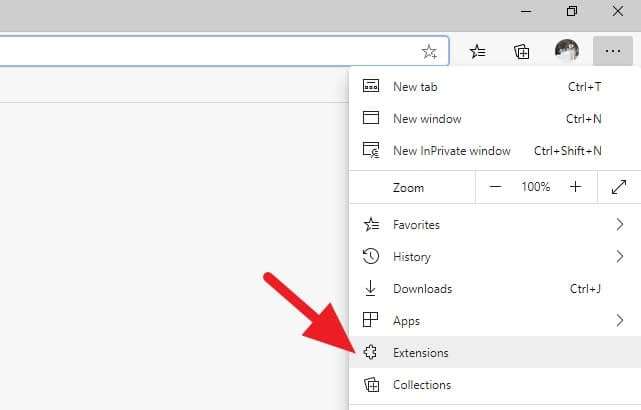Image resolution: width=641 pixels, height=410 pixels.
Task: Click the Extensions puzzle piece icon
Action: [370, 352]
